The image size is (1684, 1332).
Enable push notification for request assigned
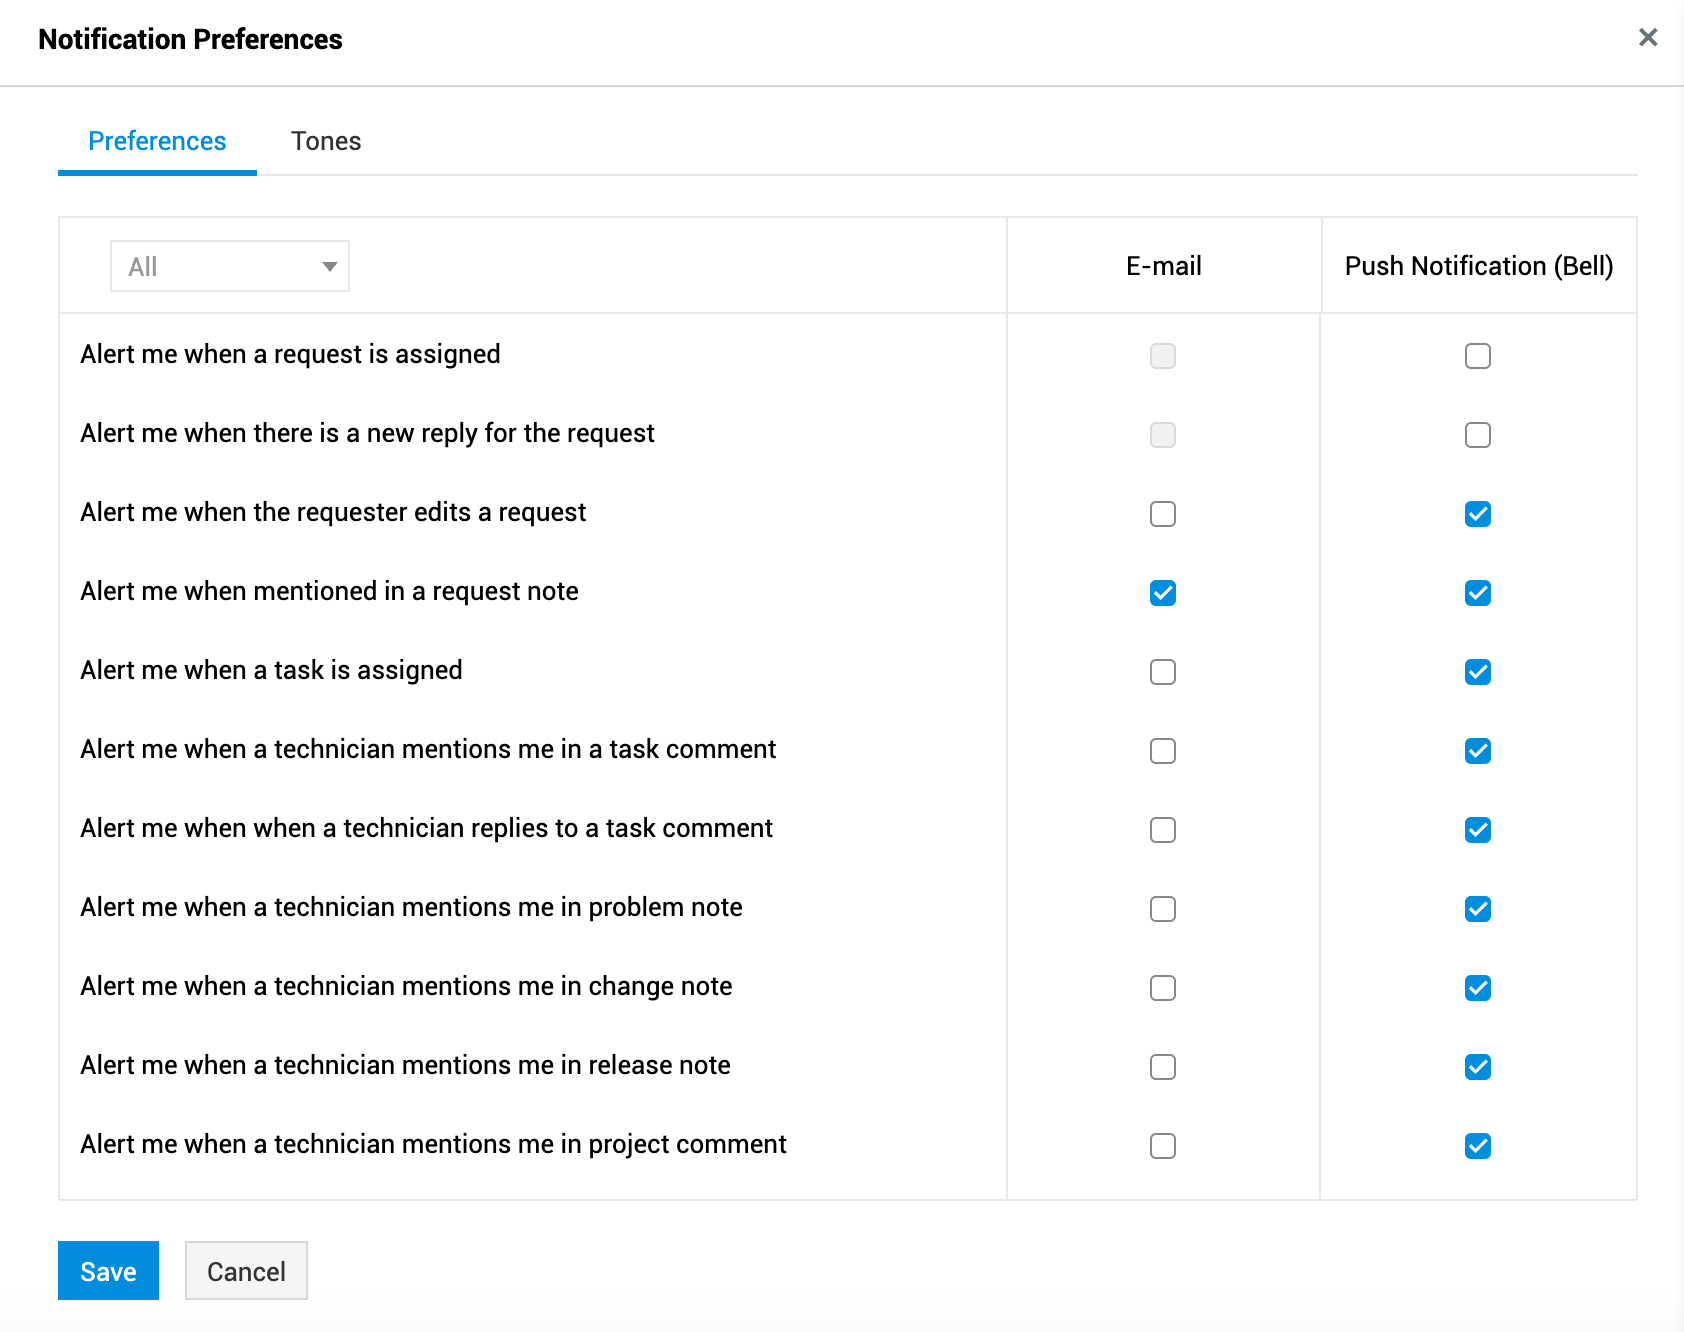(1478, 356)
